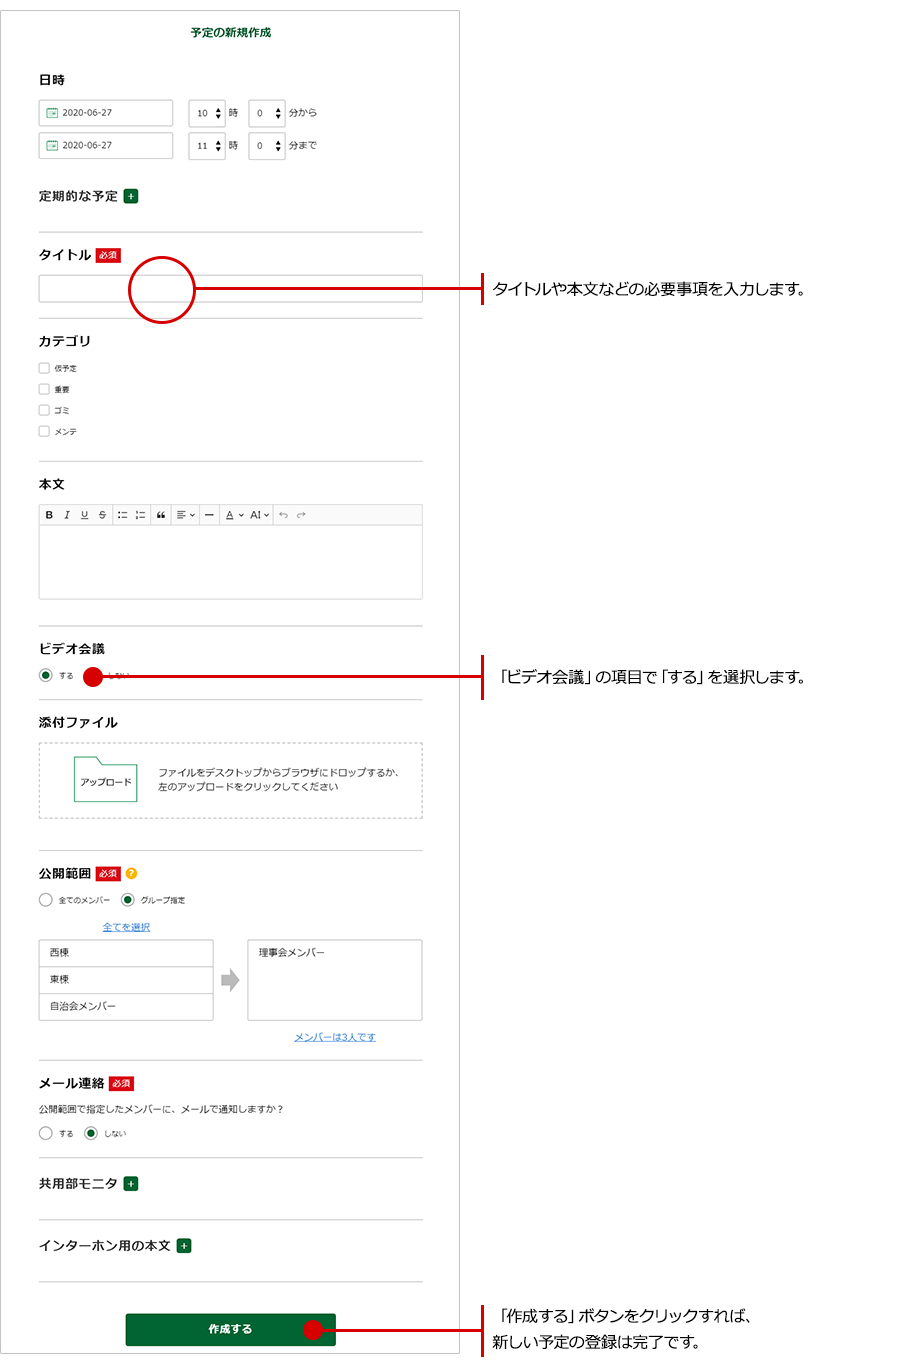
Task: Insert a block quote in 本文
Action: coord(161,515)
